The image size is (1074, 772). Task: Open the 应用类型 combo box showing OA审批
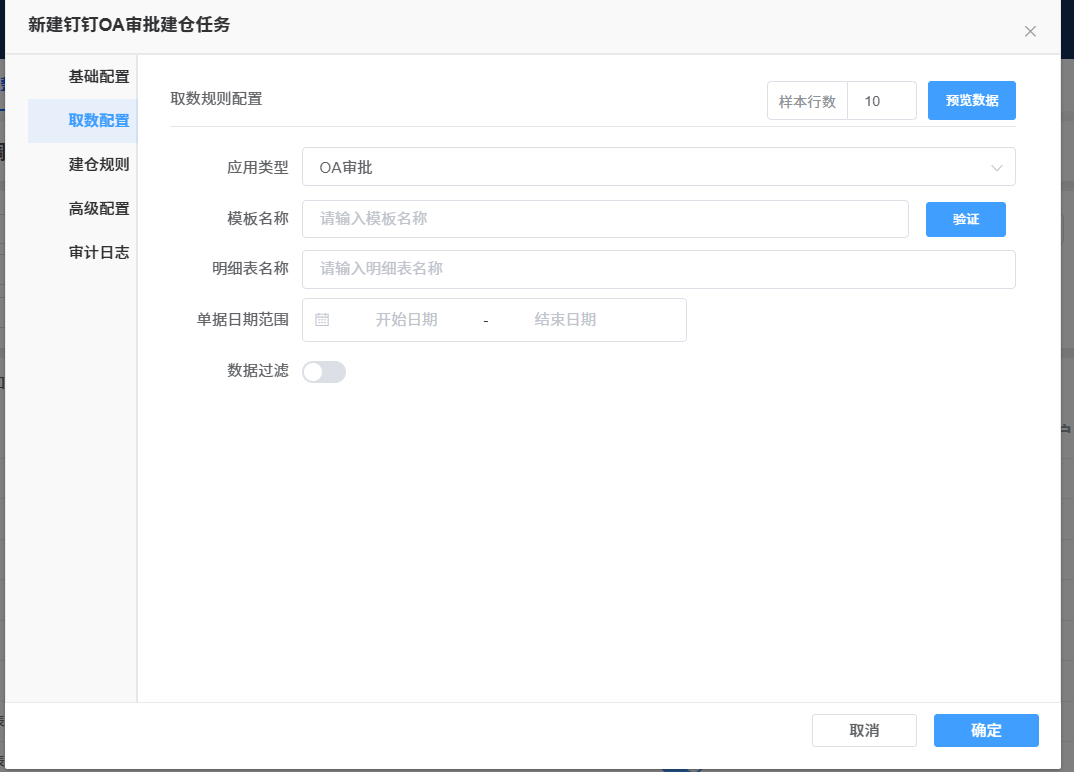pyautogui.click(x=640, y=167)
